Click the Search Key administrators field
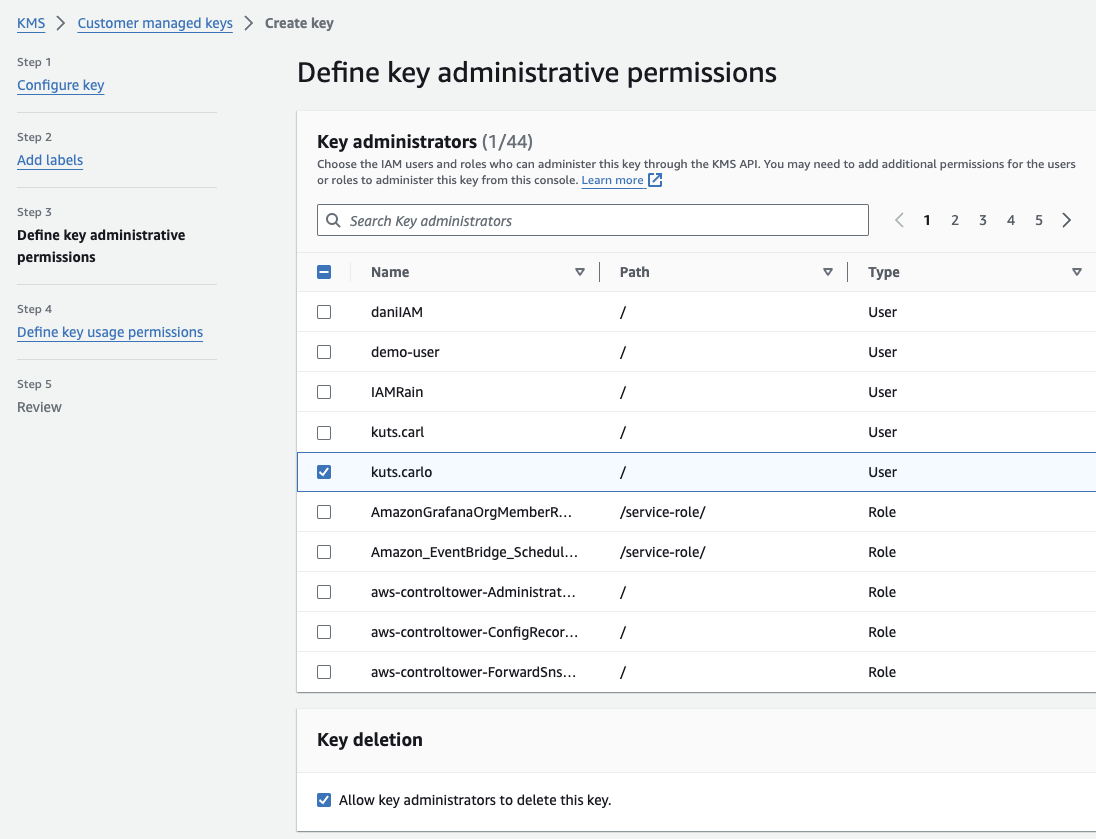Screen dimensions: 1096x839 [600, 220]
